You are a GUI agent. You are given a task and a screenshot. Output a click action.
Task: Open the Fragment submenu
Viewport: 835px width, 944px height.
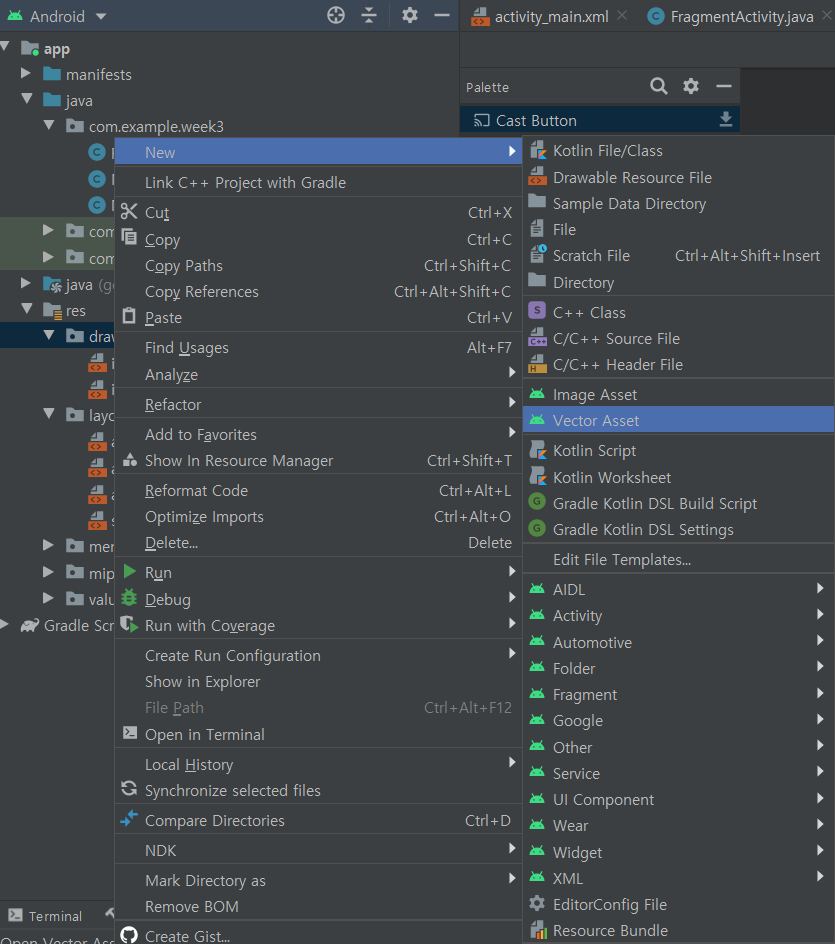coord(678,695)
